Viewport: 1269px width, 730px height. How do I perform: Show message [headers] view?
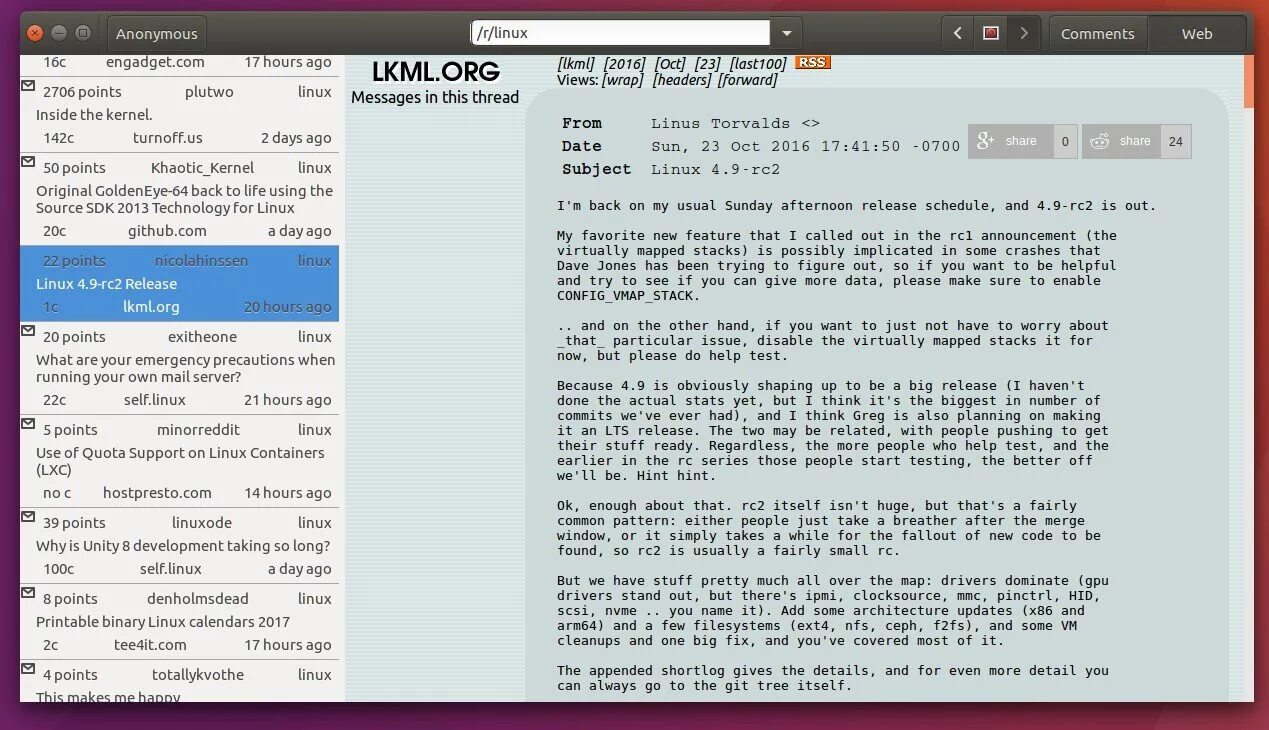682,80
